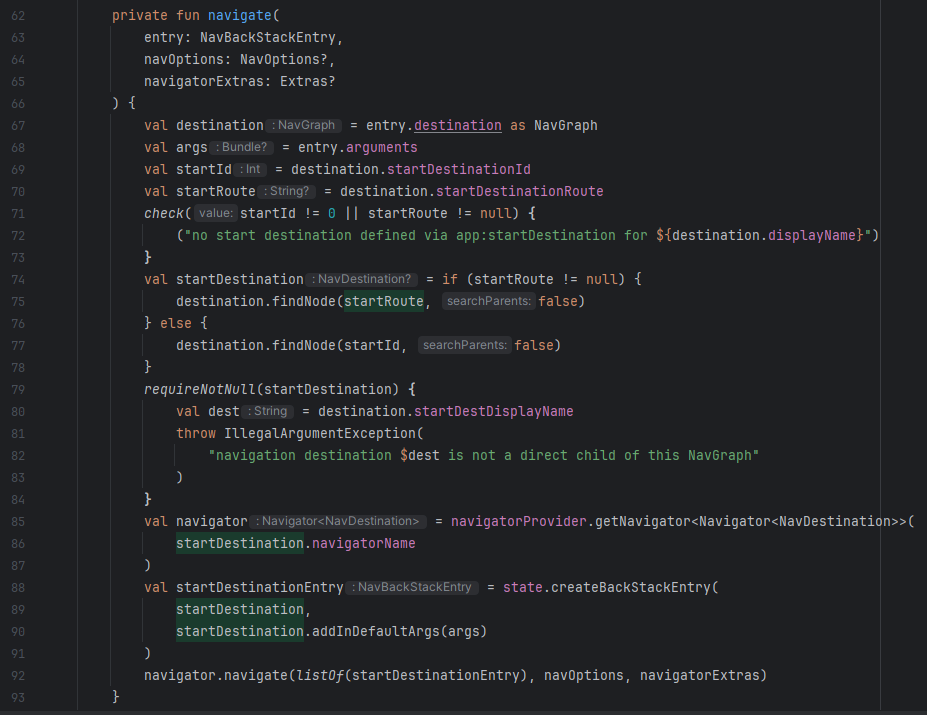Viewport: 927px width, 715px height.
Task: Click navigatorExtras argument on line 92
Action: [x=699, y=675]
